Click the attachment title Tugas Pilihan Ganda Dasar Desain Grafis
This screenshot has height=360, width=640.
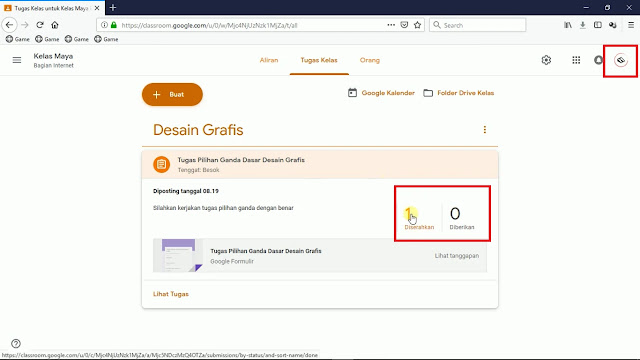[x=266, y=251]
